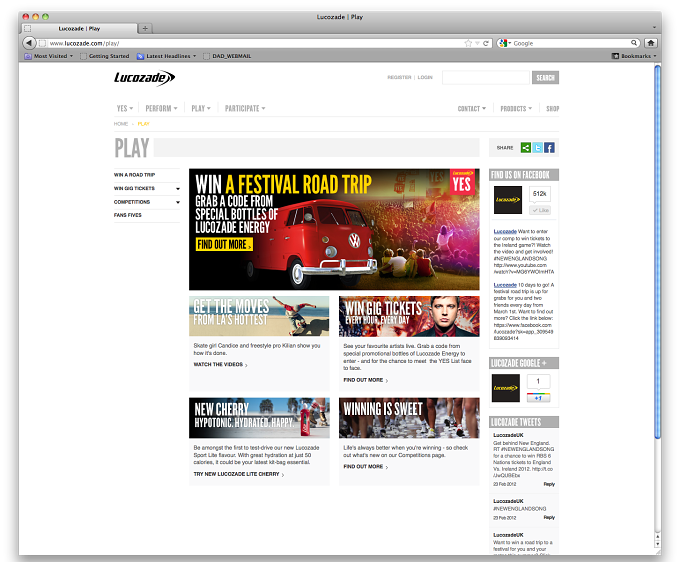The height and width of the screenshot is (562, 680).
Task: Open Winning Is Sweet banner image
Action: pyautogui.click(x=409, y=418)
